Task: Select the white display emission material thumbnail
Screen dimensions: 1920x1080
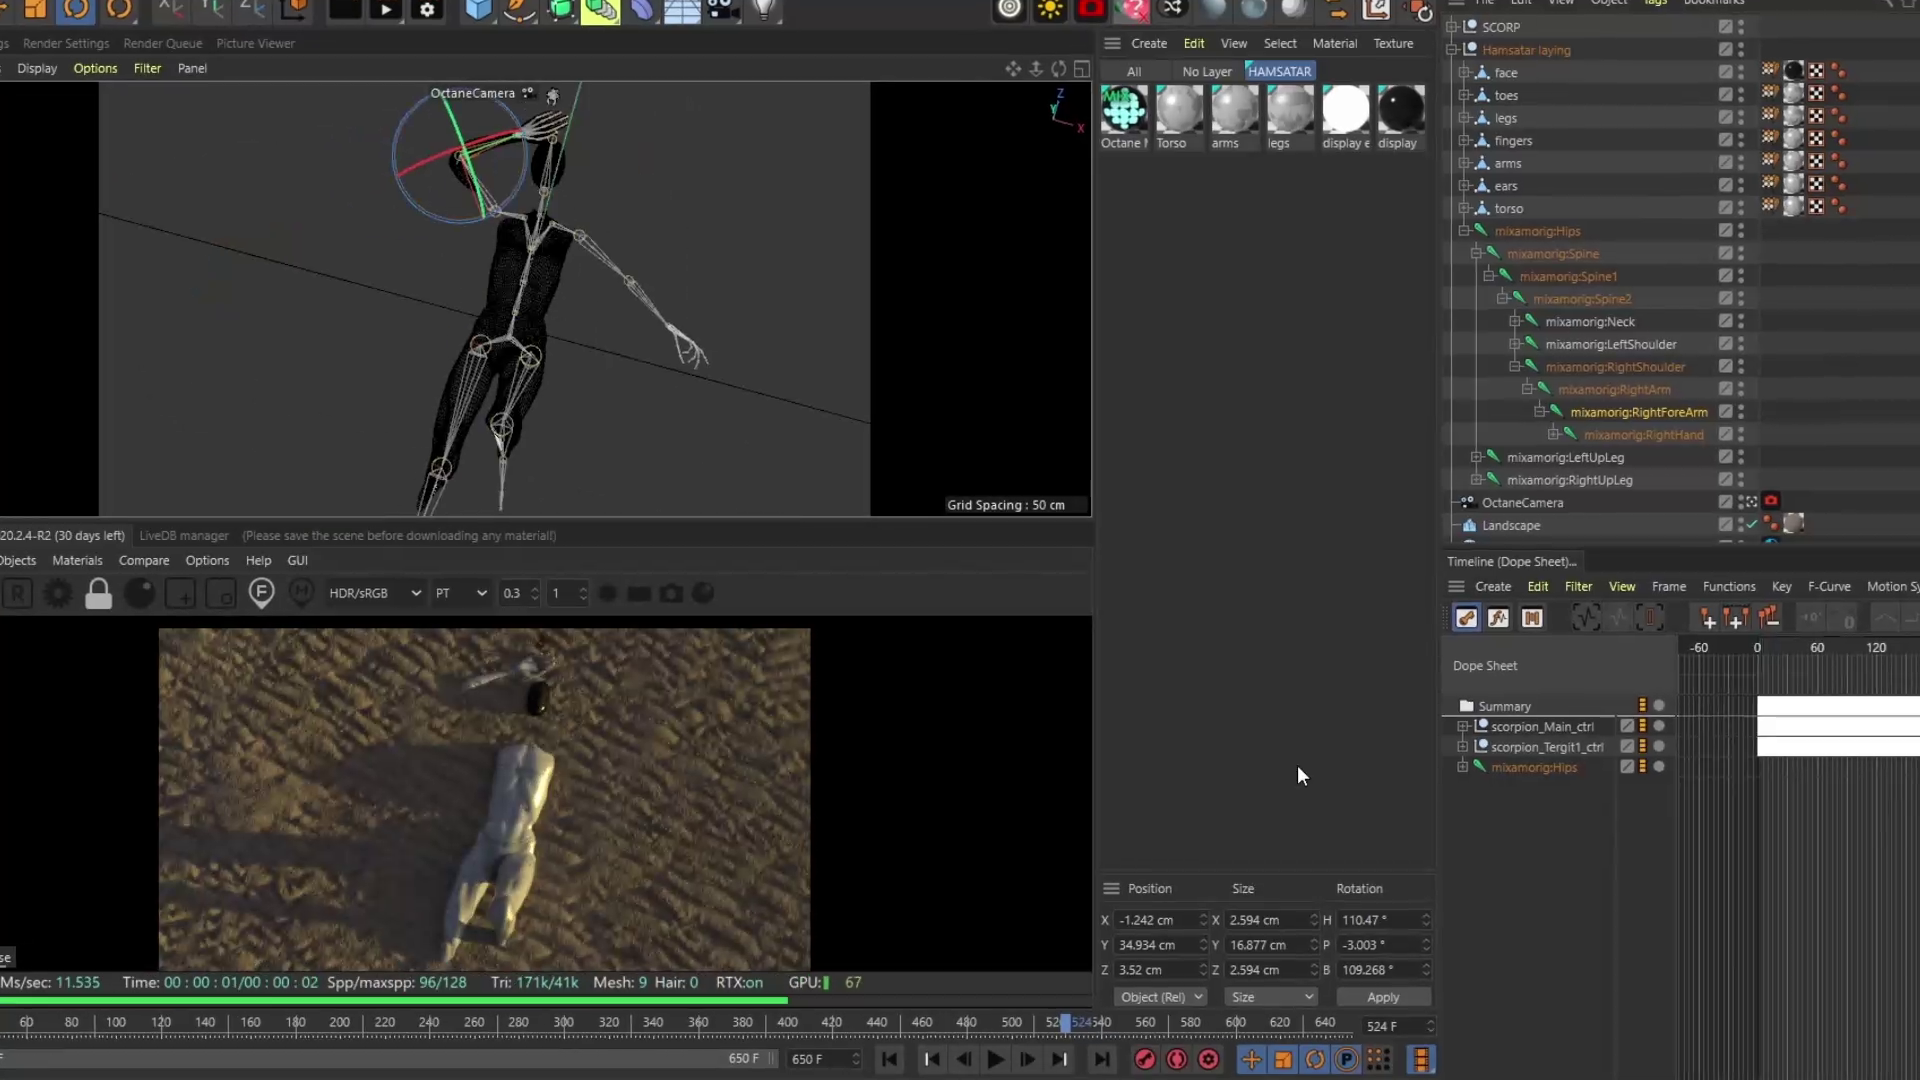Action: click(1345, 109)
